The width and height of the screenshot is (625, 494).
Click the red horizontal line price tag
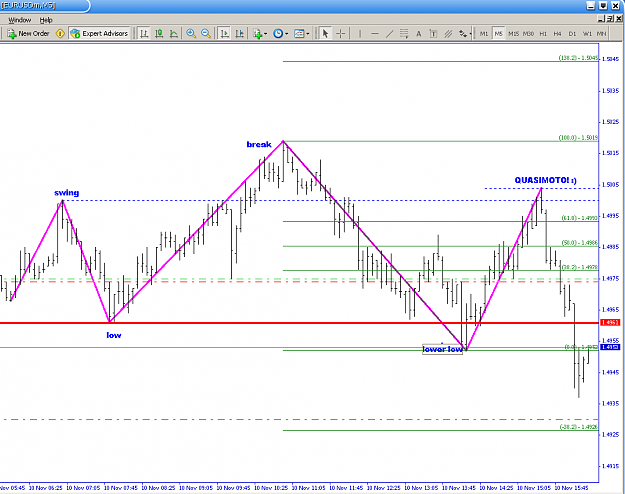(x=610, y=323)
